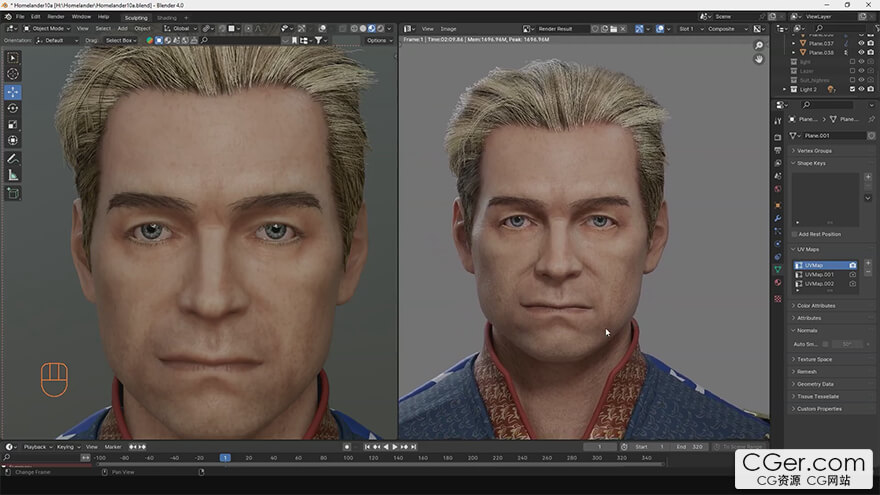The height and width of the screenshot is (495, 880).
Task: Select the Move tool in viewport toolbar
Action: (x=13, y=91)
